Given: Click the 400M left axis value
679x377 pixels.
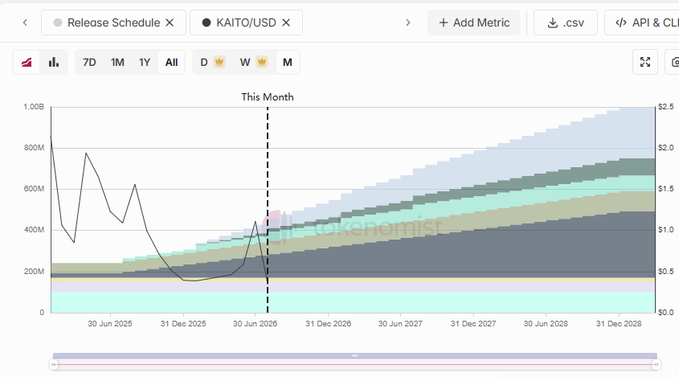Looking at the screenshot, I should (x=34, y=230).
